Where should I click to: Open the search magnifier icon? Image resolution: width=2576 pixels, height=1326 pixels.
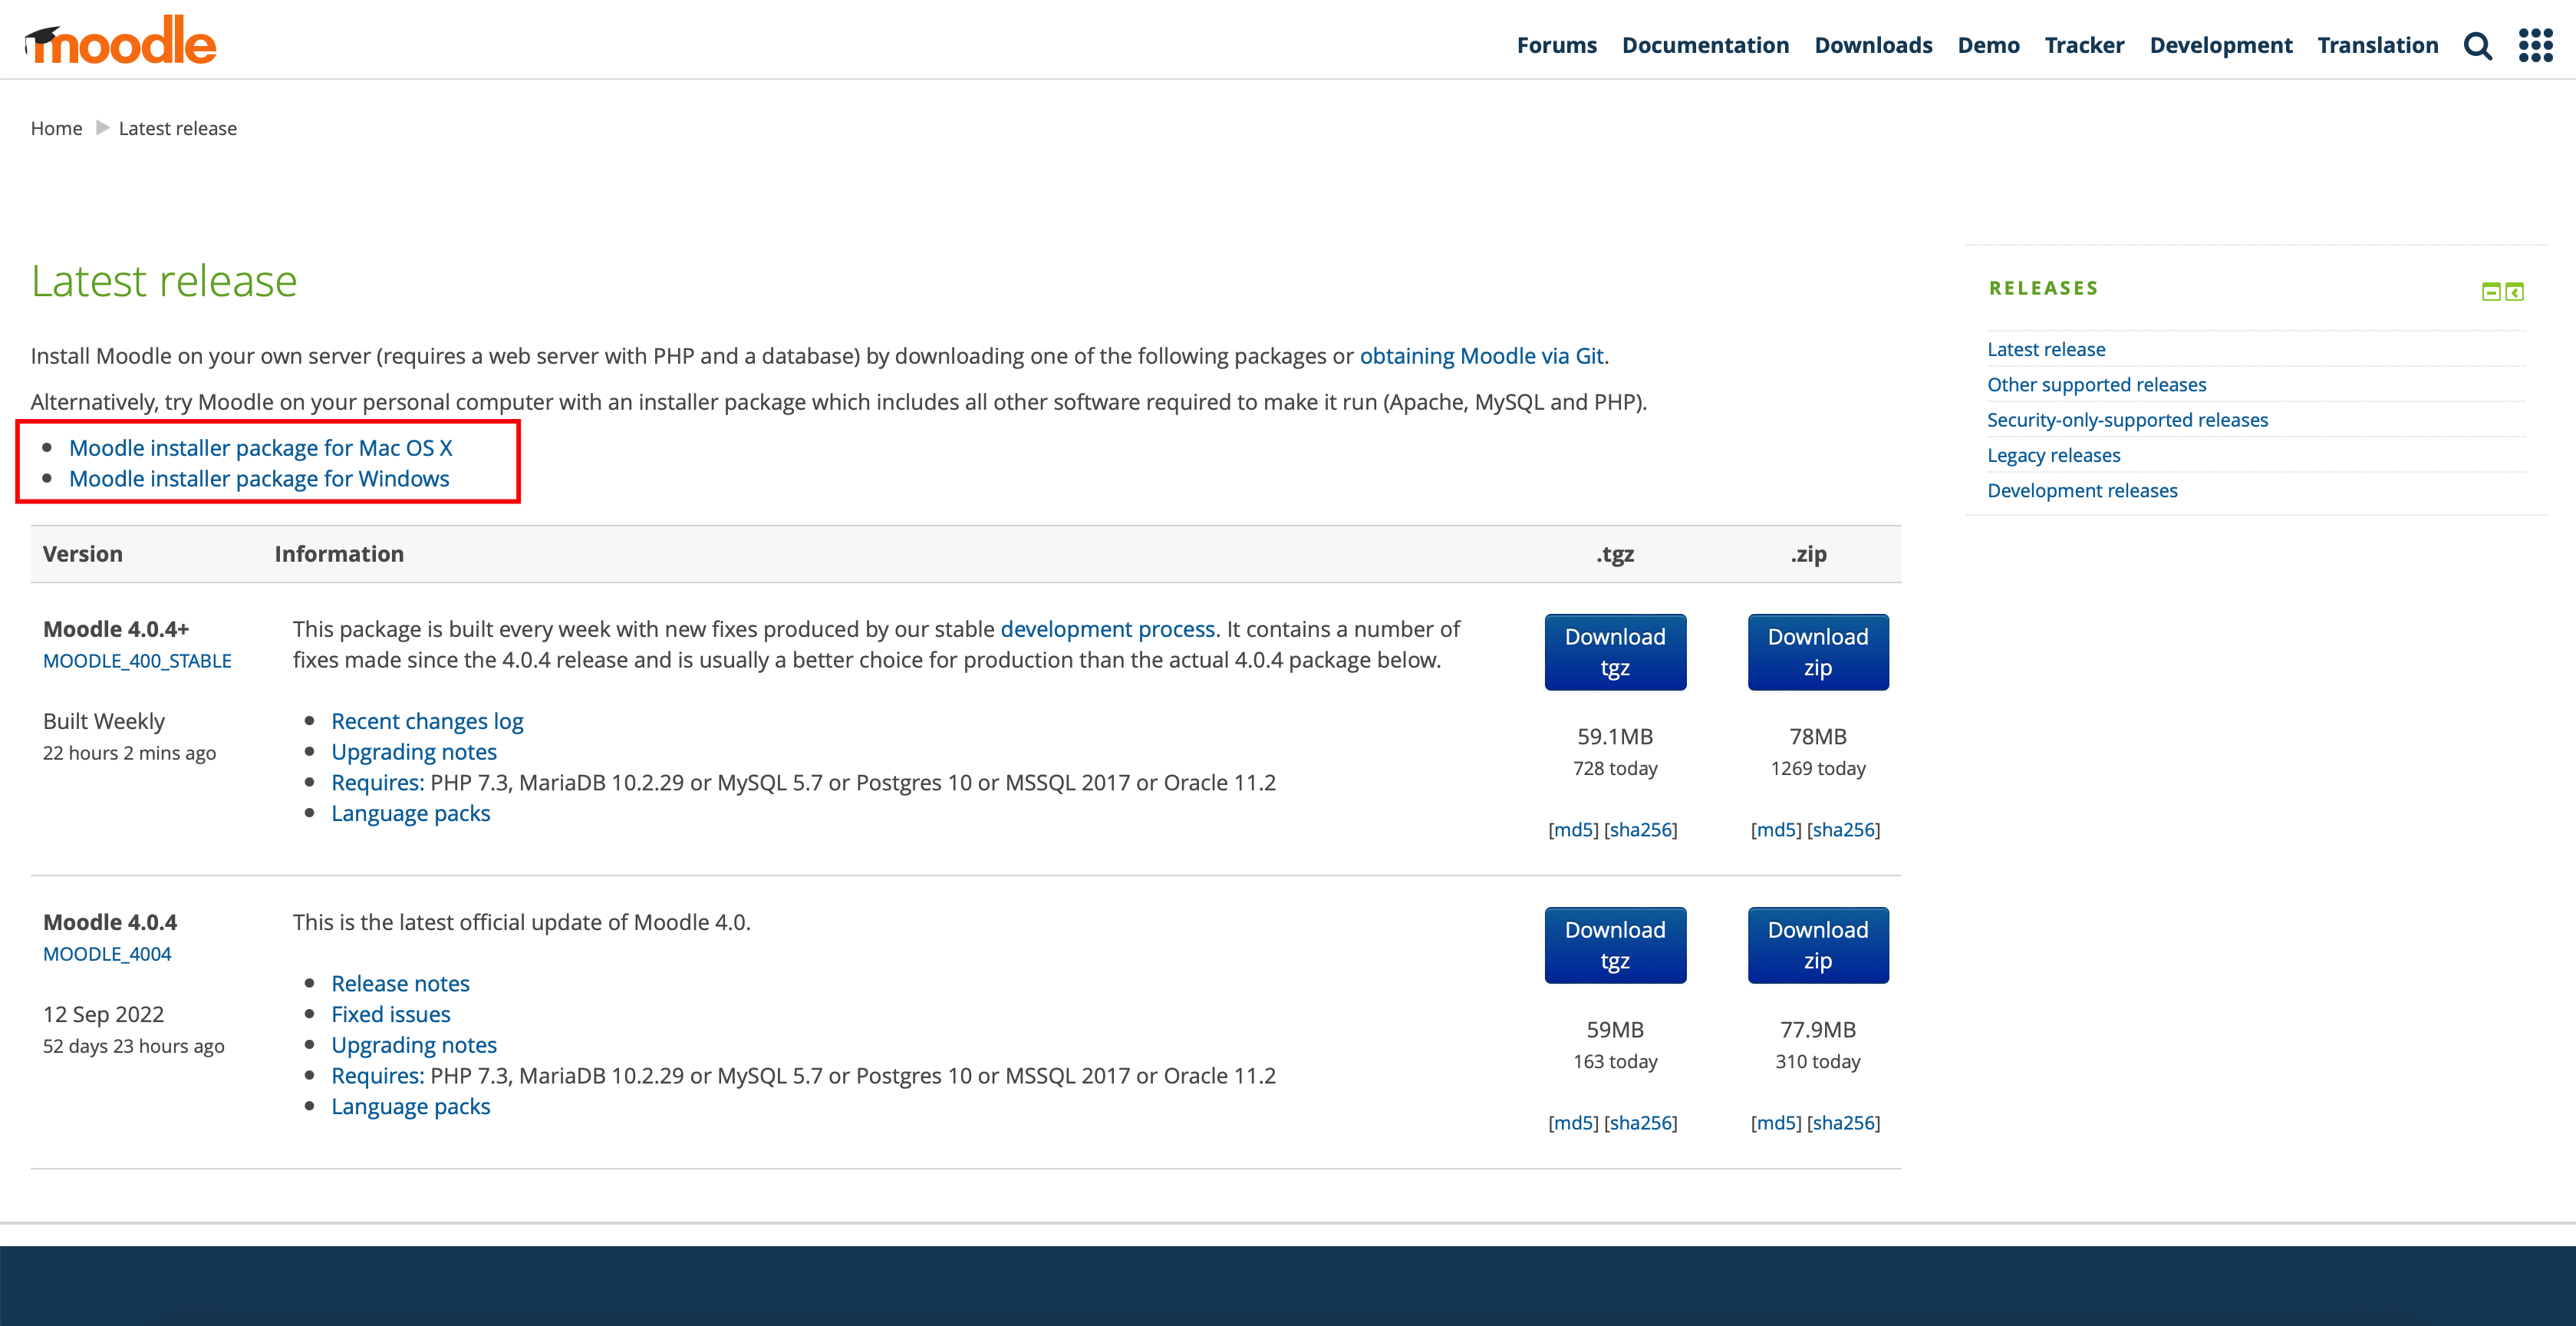(x=2477, y=45)
